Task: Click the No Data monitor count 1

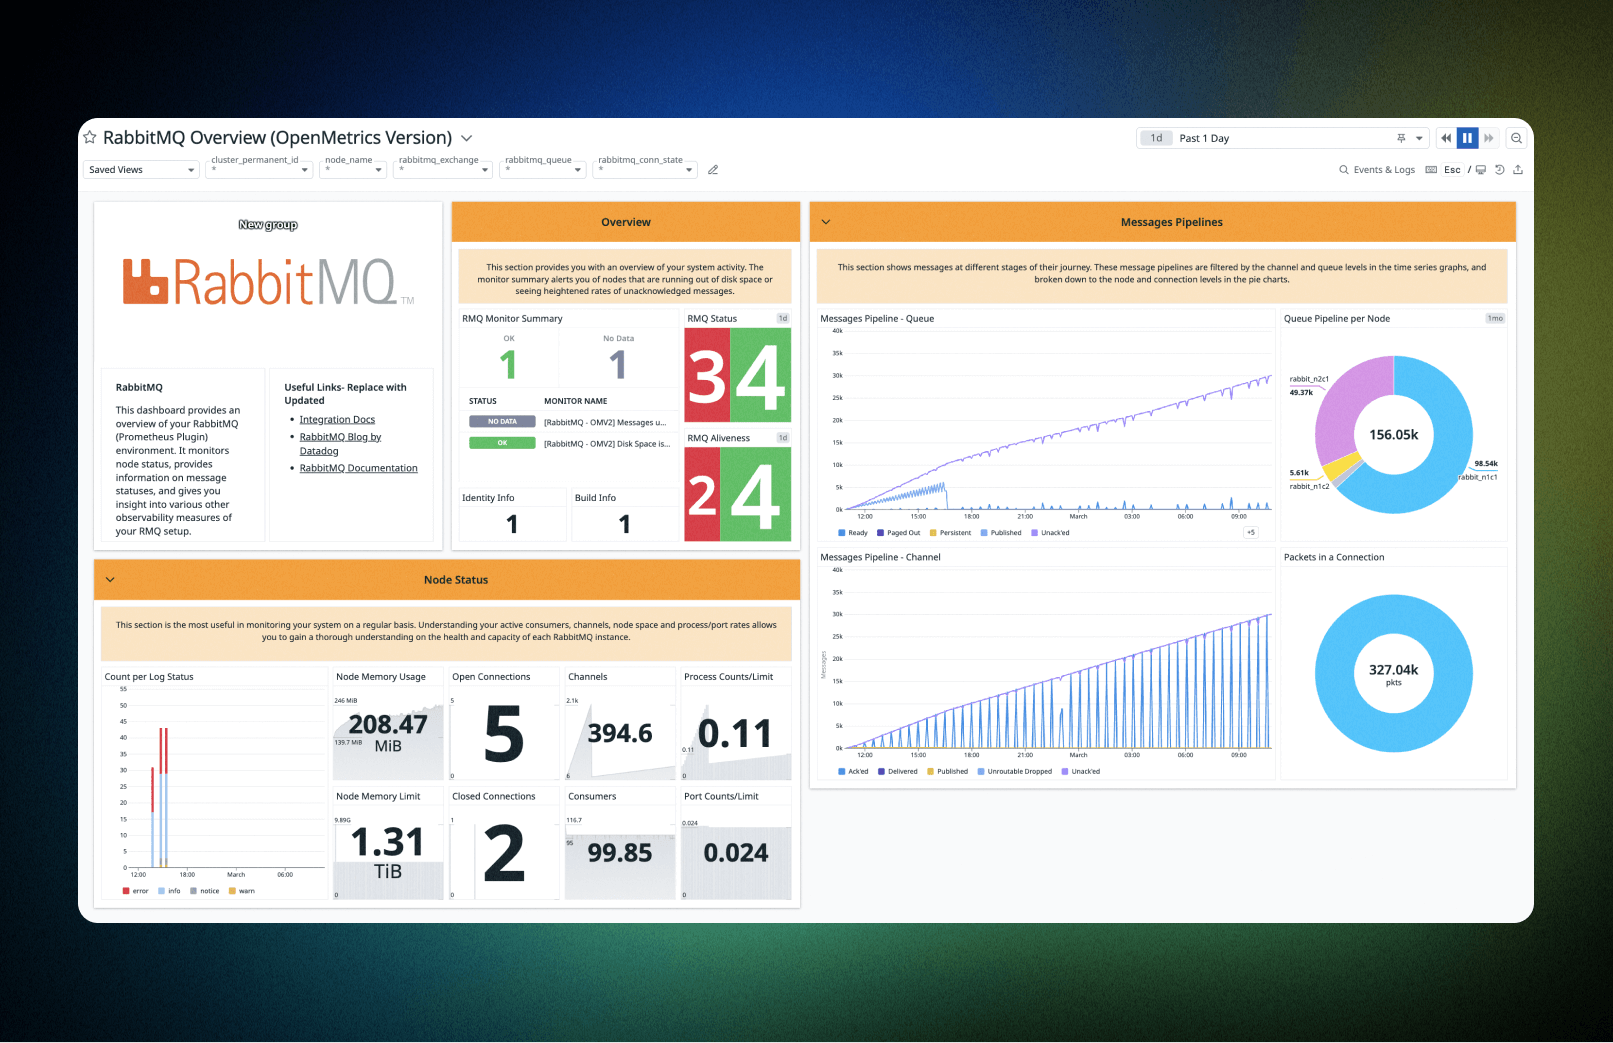Action: 618,364
